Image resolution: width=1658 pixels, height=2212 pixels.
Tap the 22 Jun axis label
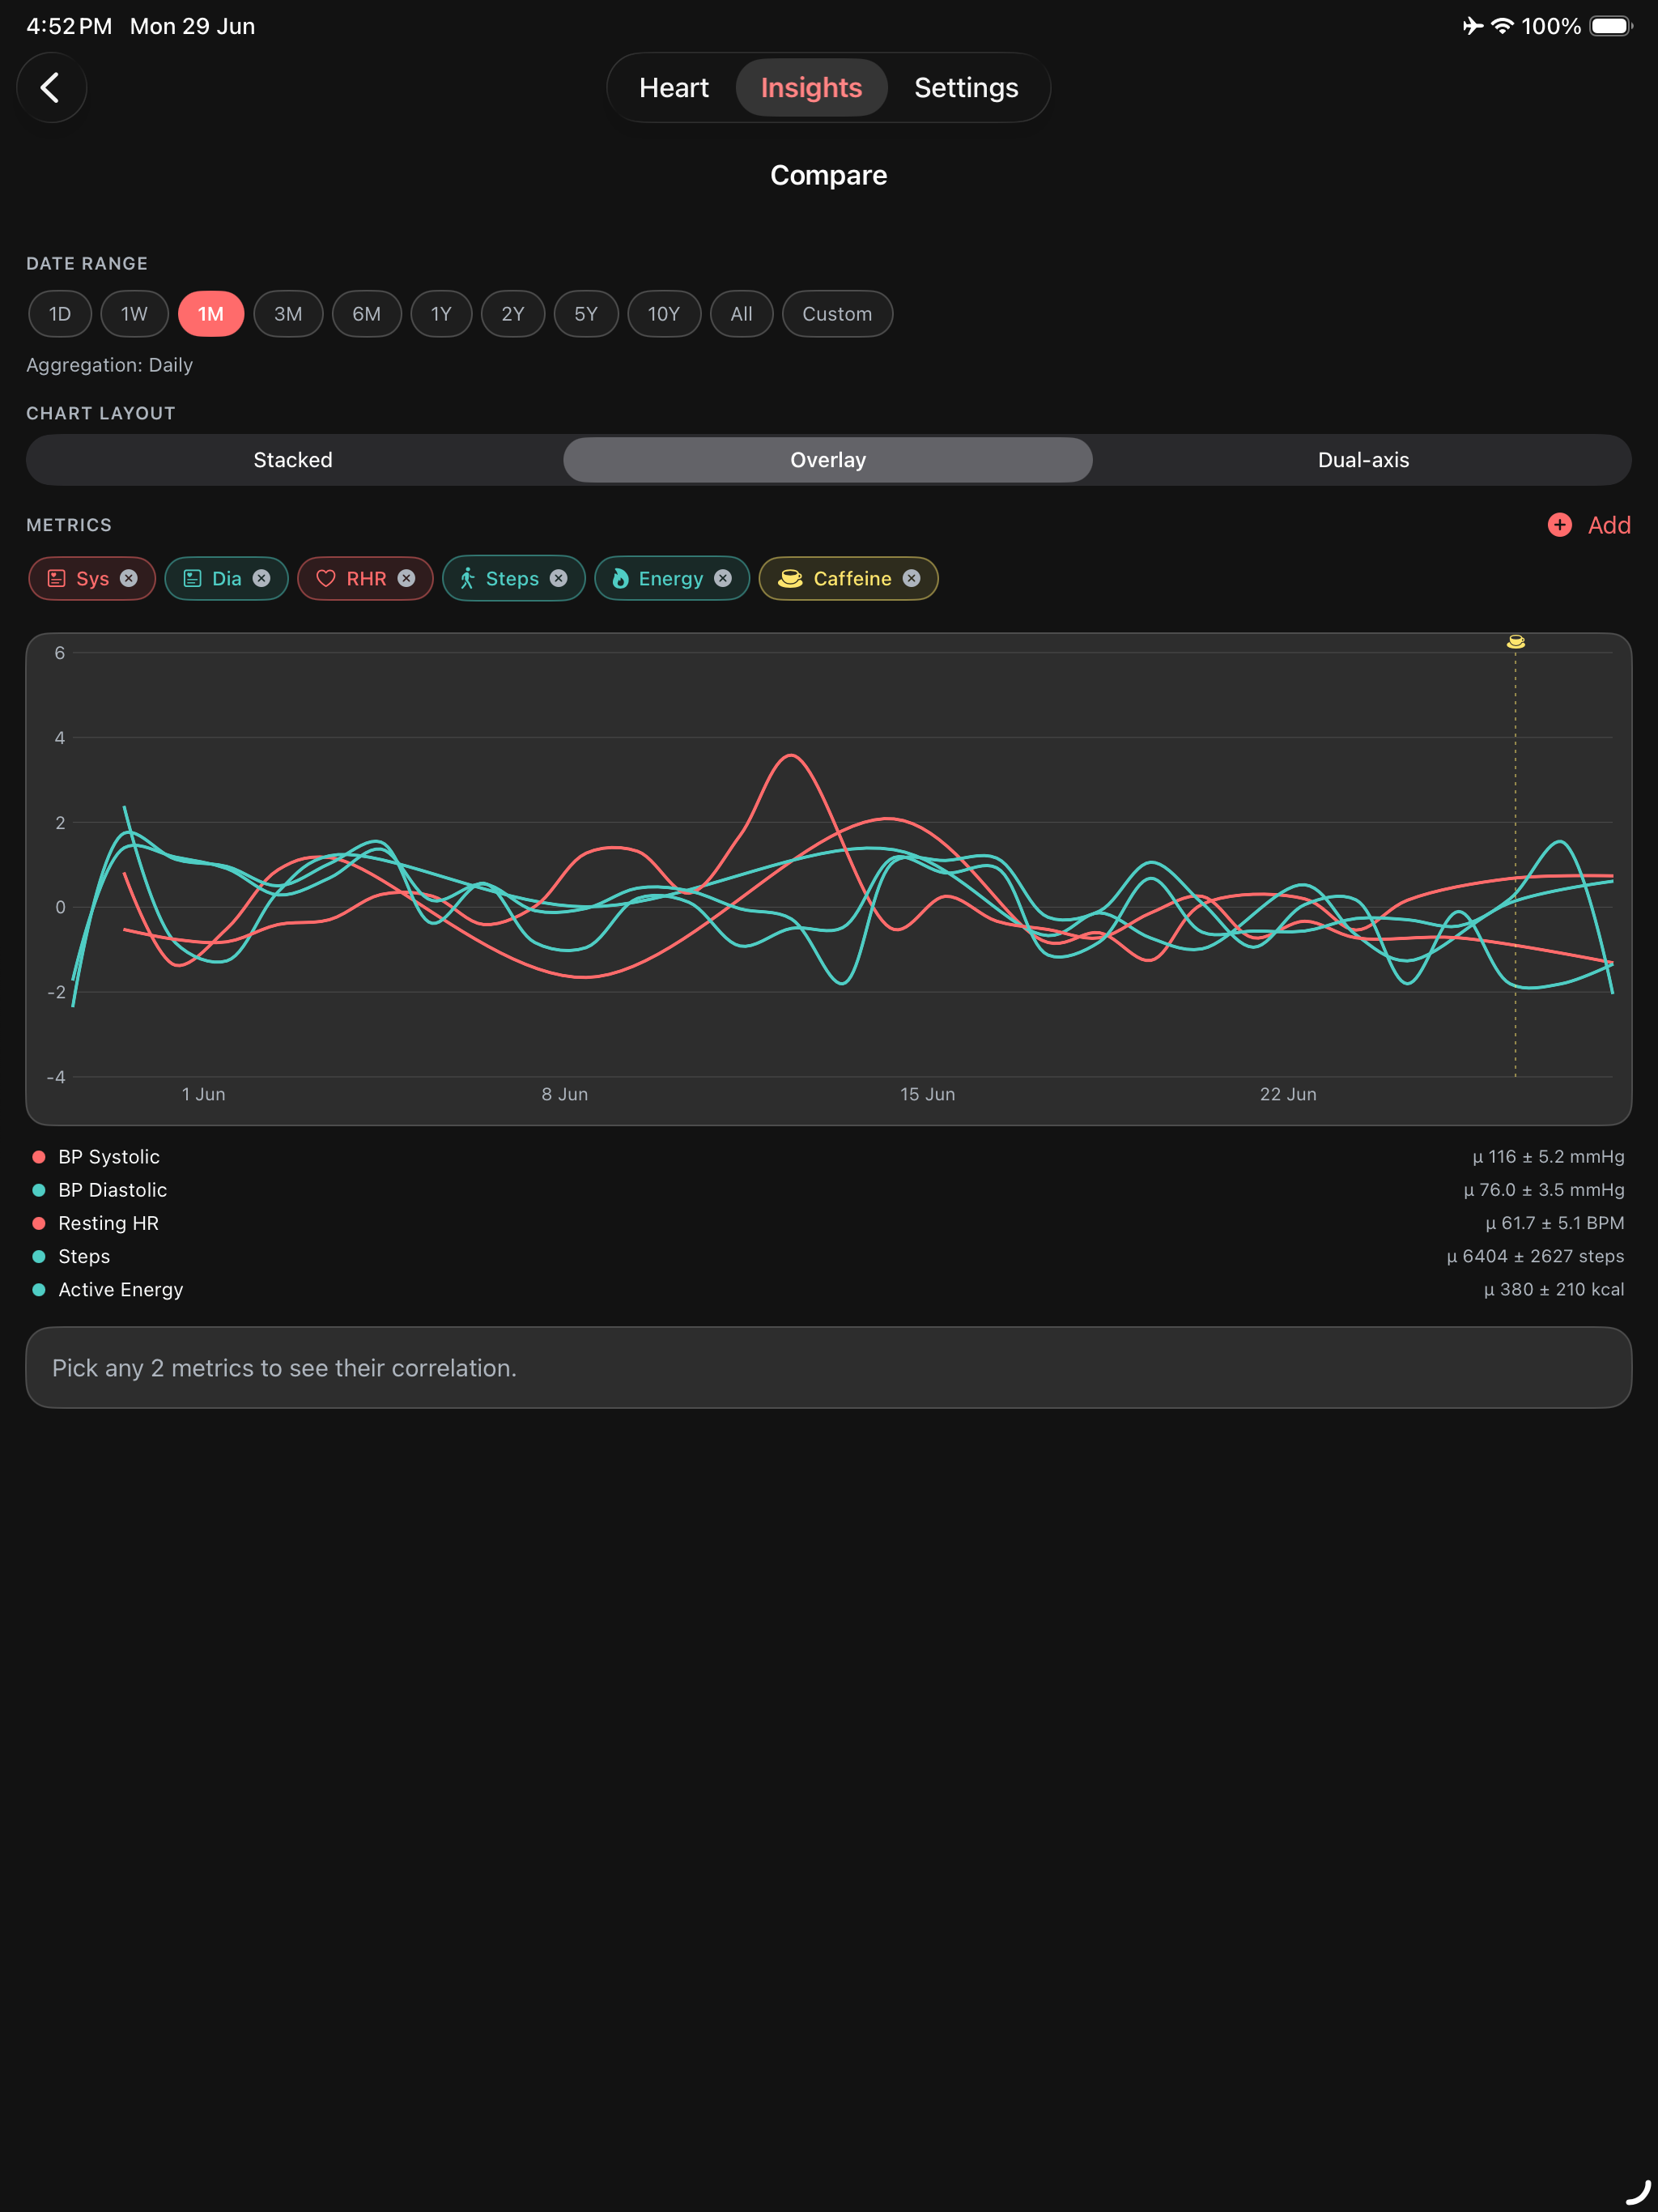click(x=1288, y=1094)
